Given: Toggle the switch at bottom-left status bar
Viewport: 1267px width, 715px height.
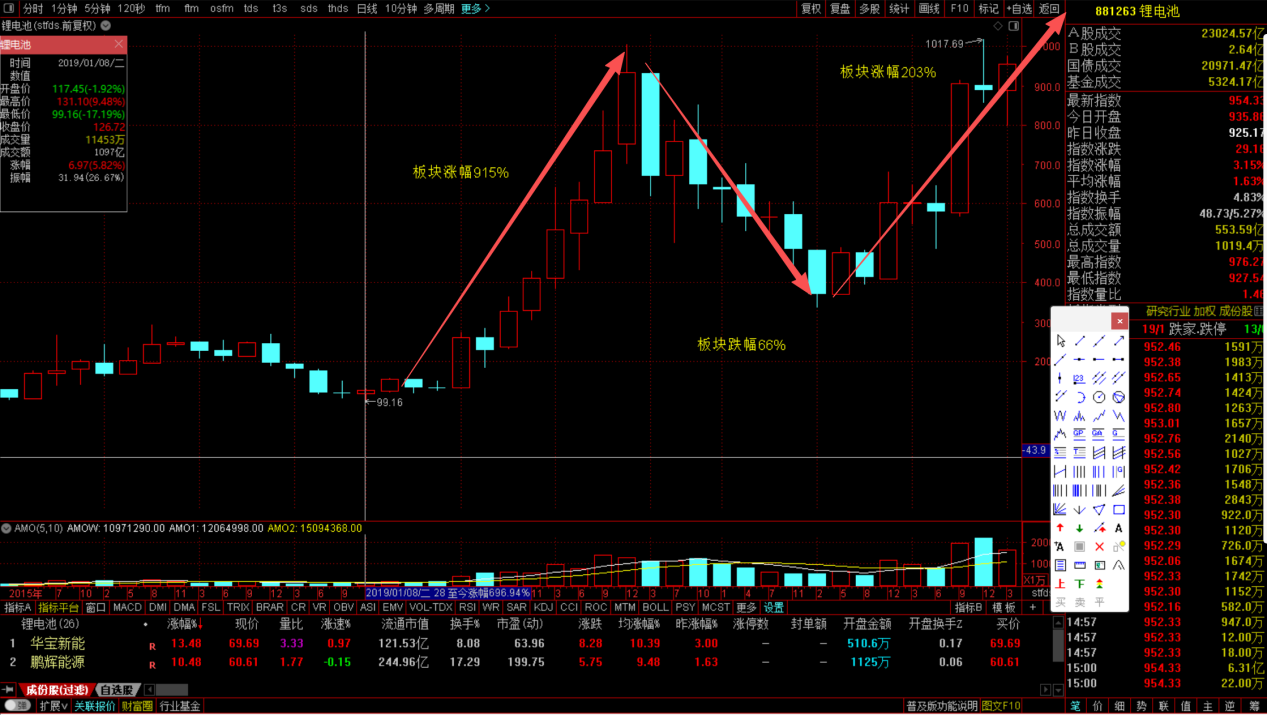Looking at the screenshot, I should [x=17, y=706].
